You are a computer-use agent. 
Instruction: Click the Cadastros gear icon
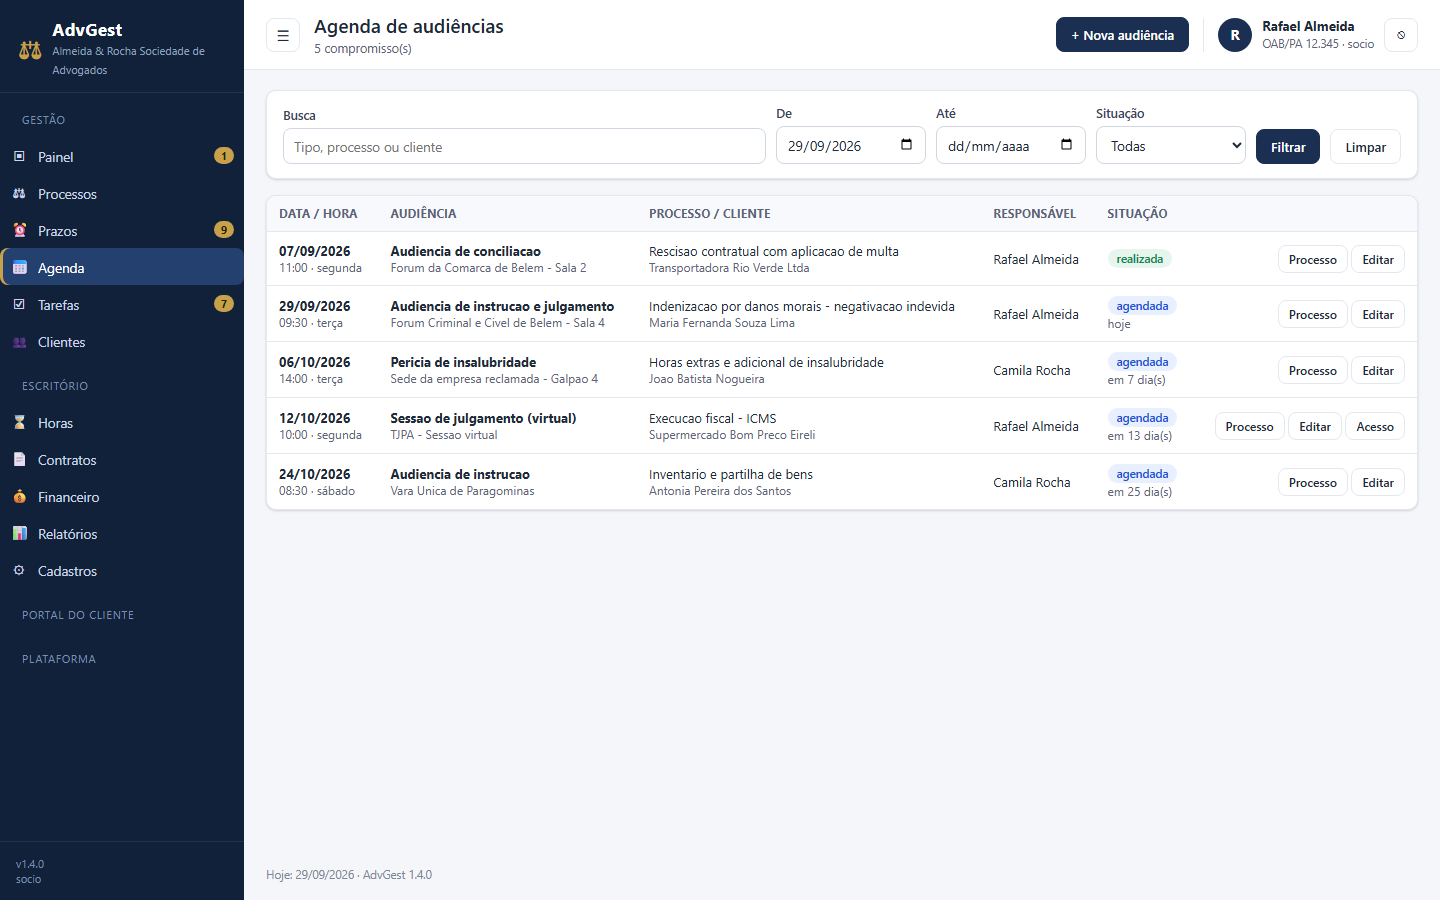19,570
